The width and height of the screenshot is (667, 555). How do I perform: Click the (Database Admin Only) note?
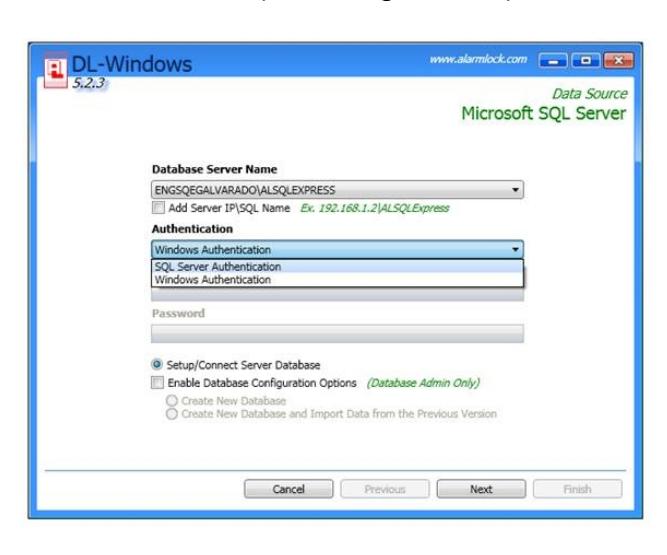423,383
